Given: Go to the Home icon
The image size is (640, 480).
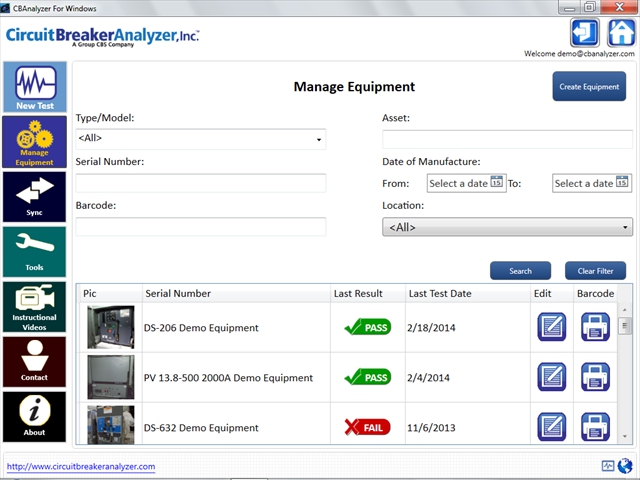Looking at the screenshot, I should 621,33.
